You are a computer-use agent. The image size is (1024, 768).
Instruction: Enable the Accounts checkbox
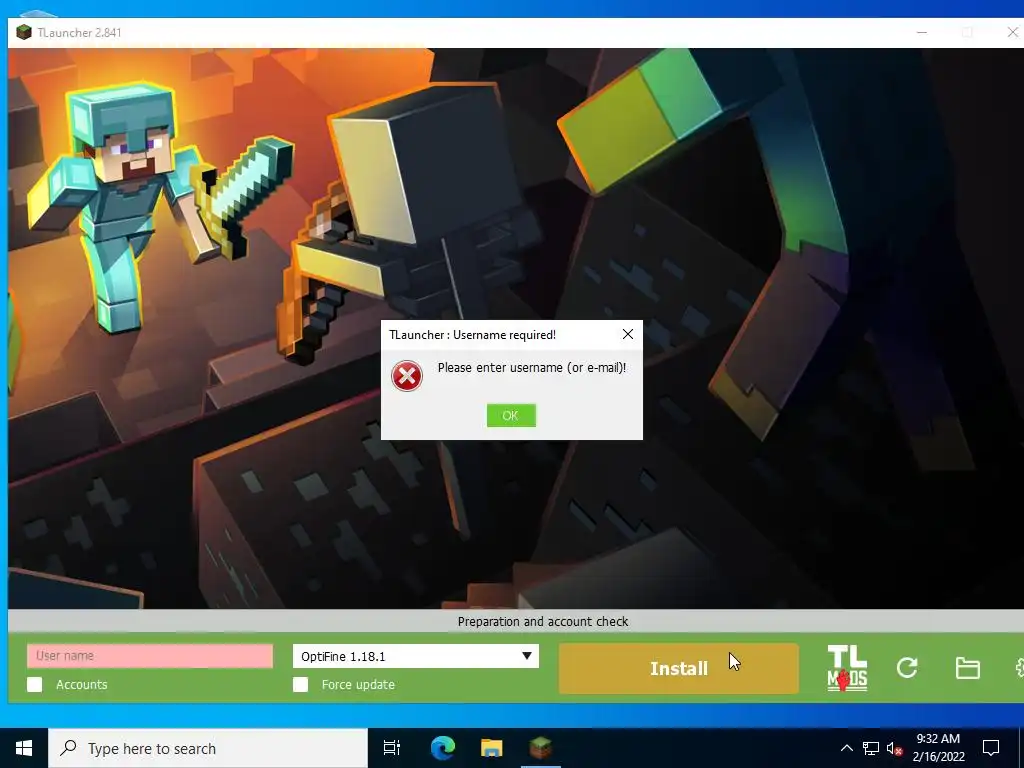click(35, 684)
